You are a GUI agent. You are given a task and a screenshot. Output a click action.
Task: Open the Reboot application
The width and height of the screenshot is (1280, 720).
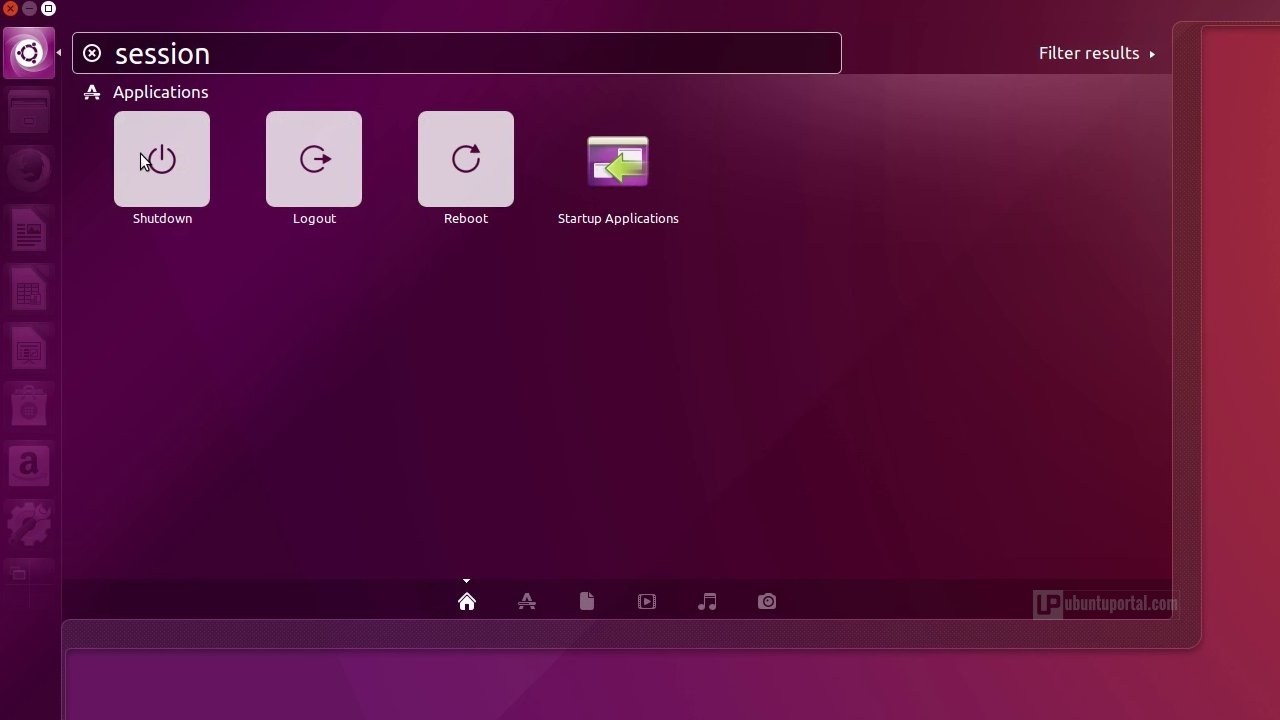click(x=466, y=159)
